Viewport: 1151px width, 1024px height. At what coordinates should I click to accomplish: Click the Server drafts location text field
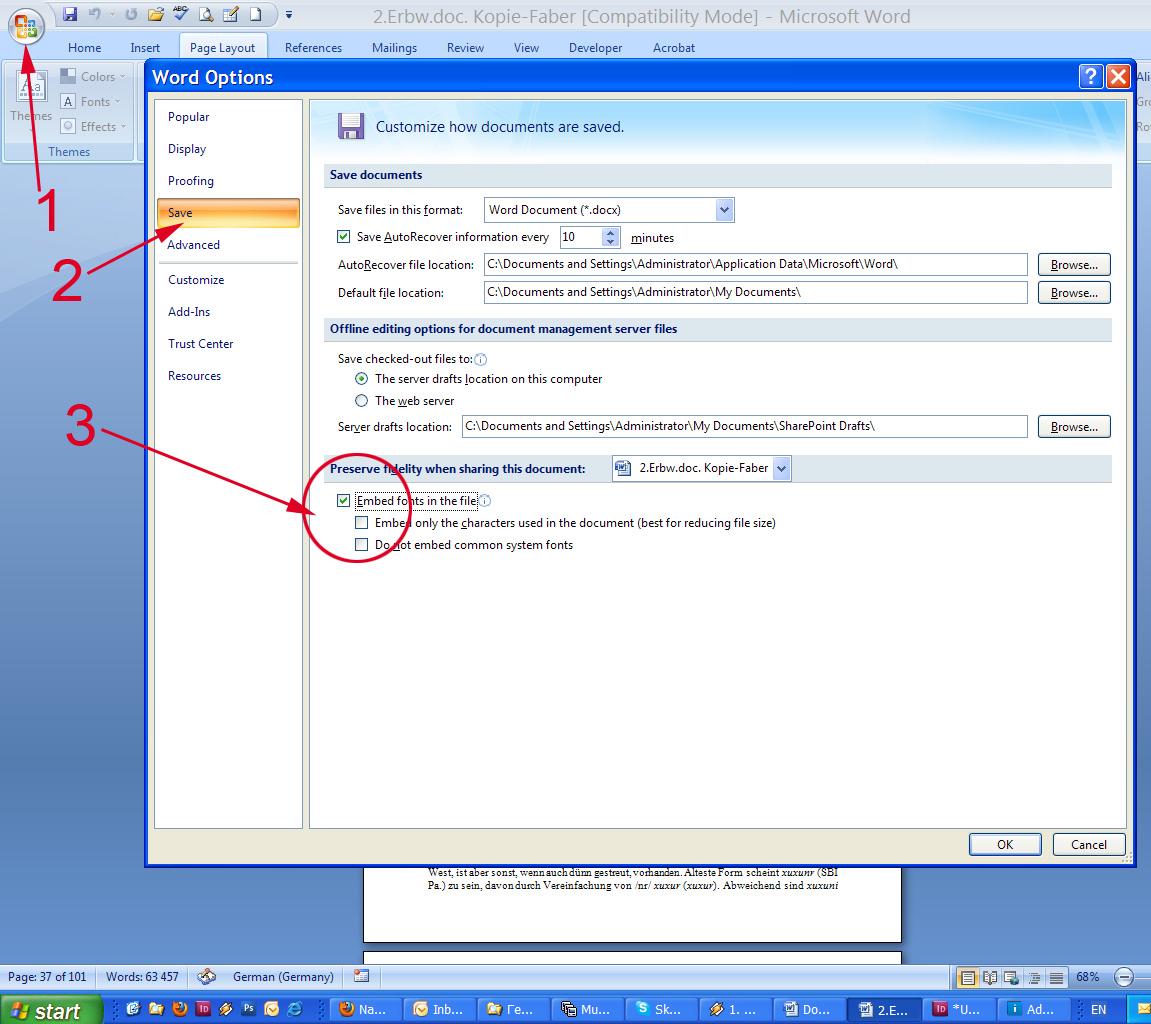[744, 426]
